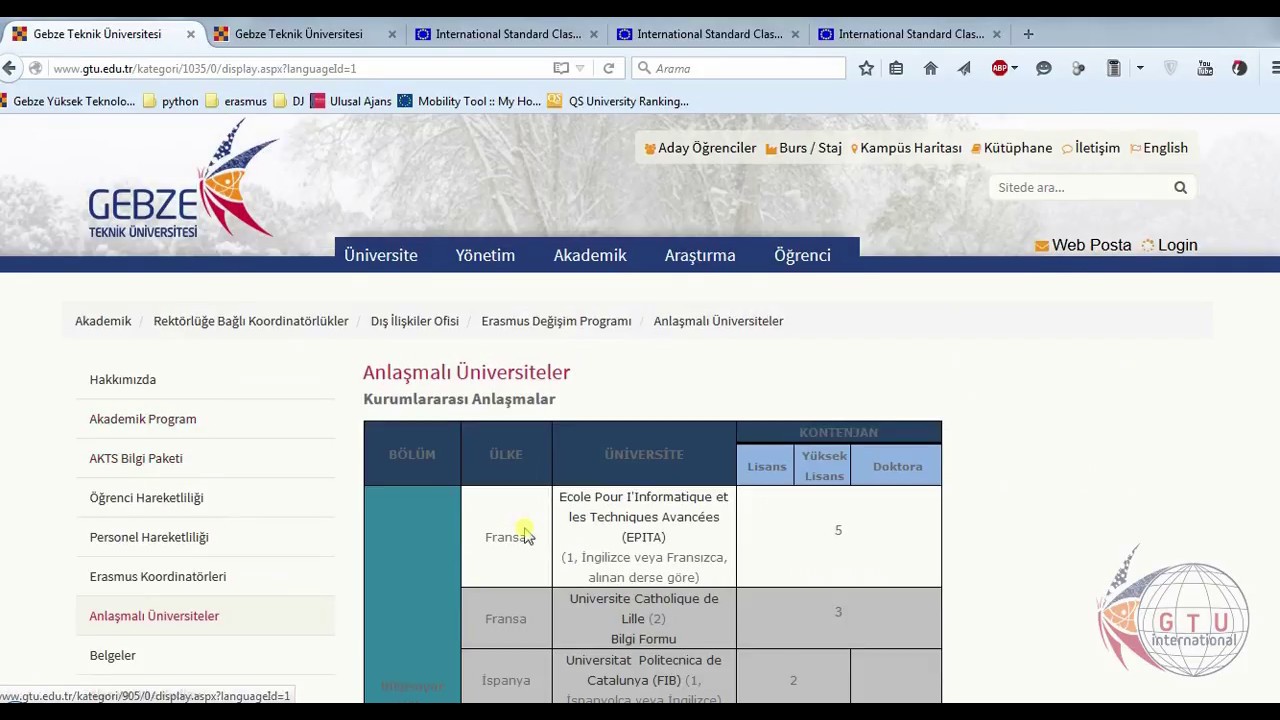Open Kampüs Haritası link

click(x=906, y=148)
